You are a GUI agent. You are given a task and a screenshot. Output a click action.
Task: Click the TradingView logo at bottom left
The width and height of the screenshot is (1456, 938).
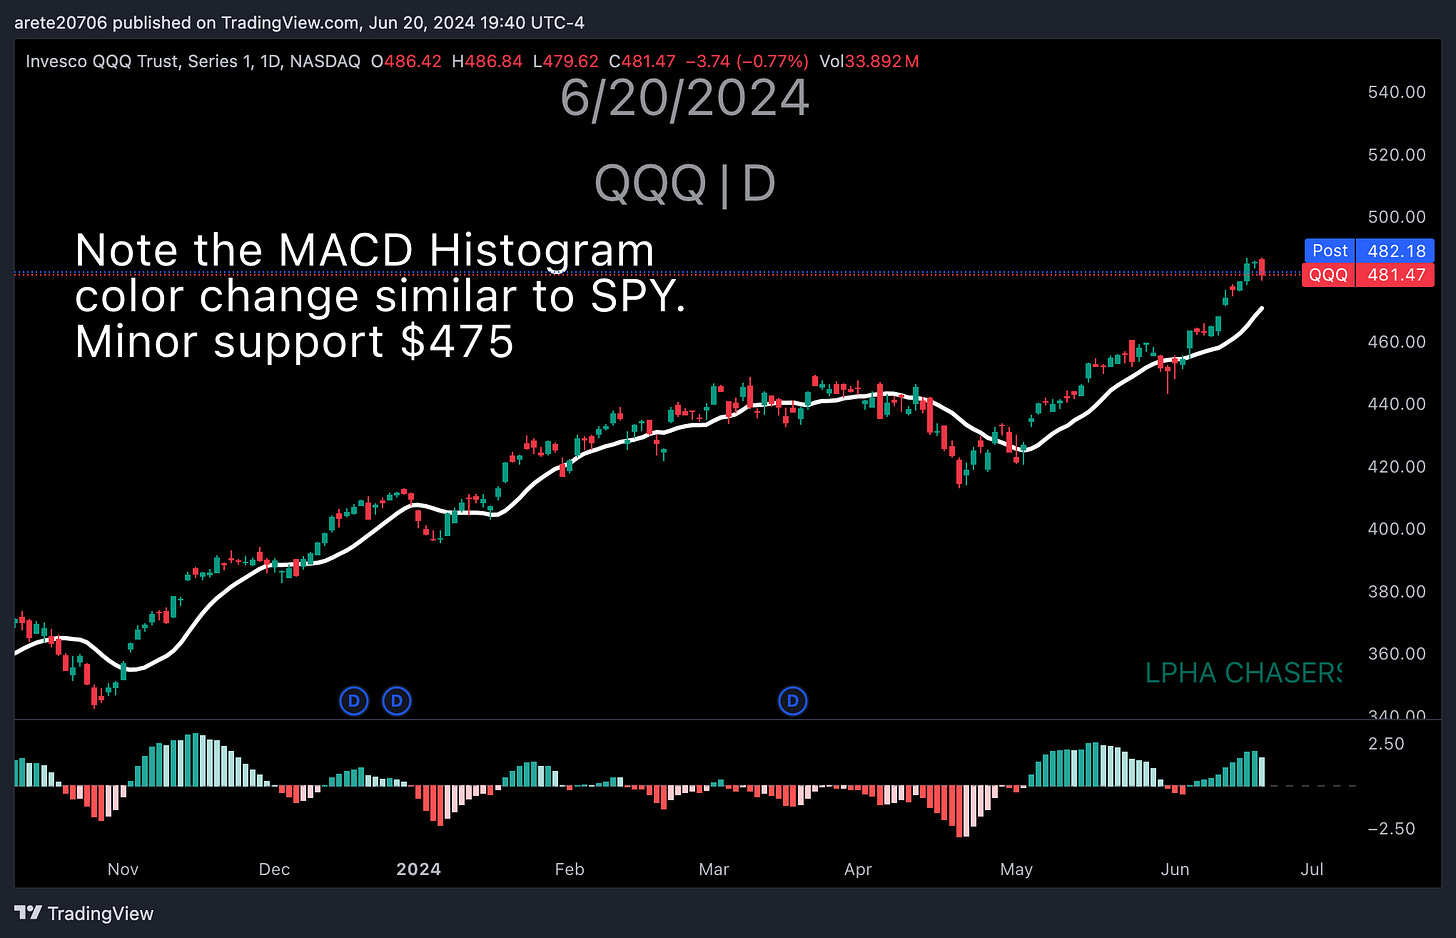84,913
